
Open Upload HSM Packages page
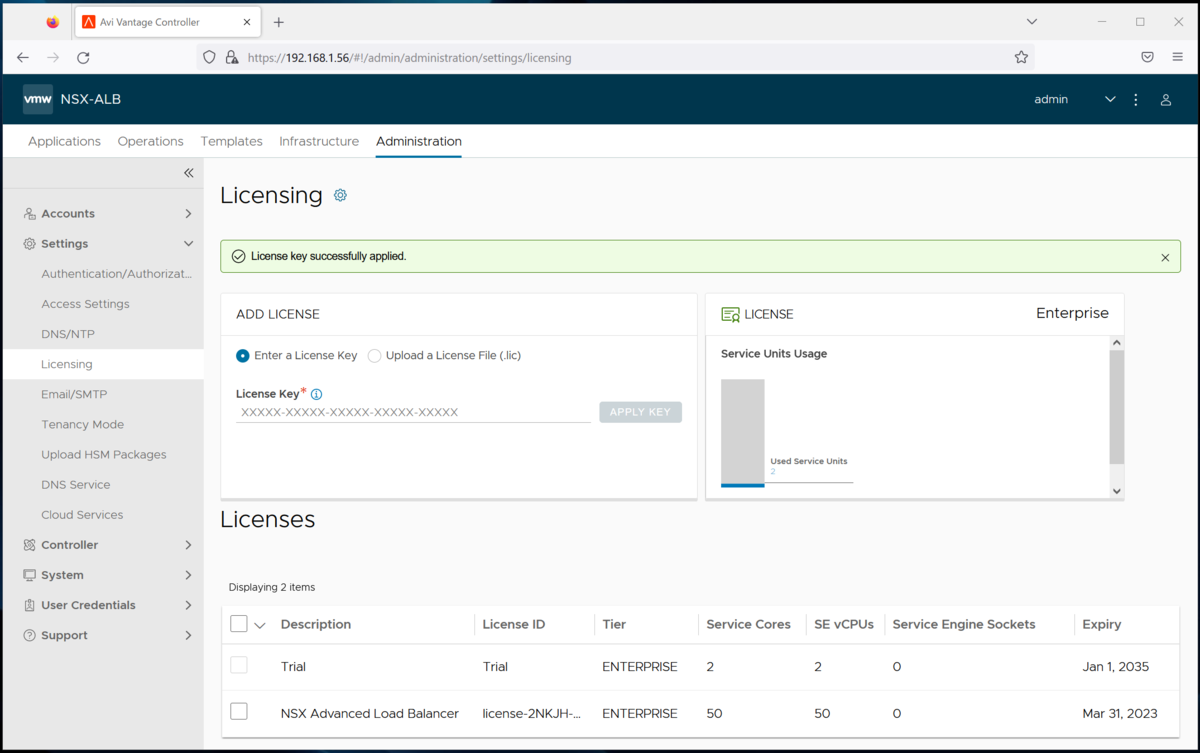tap(104, 454)
